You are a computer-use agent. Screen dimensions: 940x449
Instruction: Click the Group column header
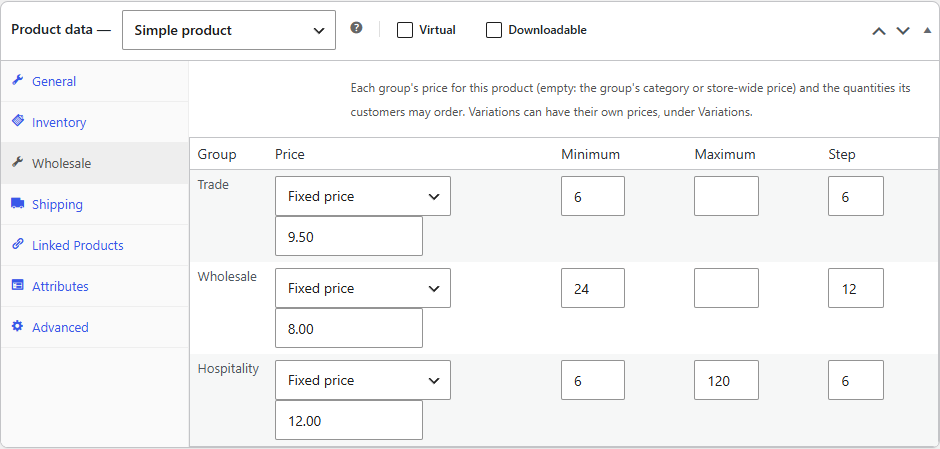217,155
